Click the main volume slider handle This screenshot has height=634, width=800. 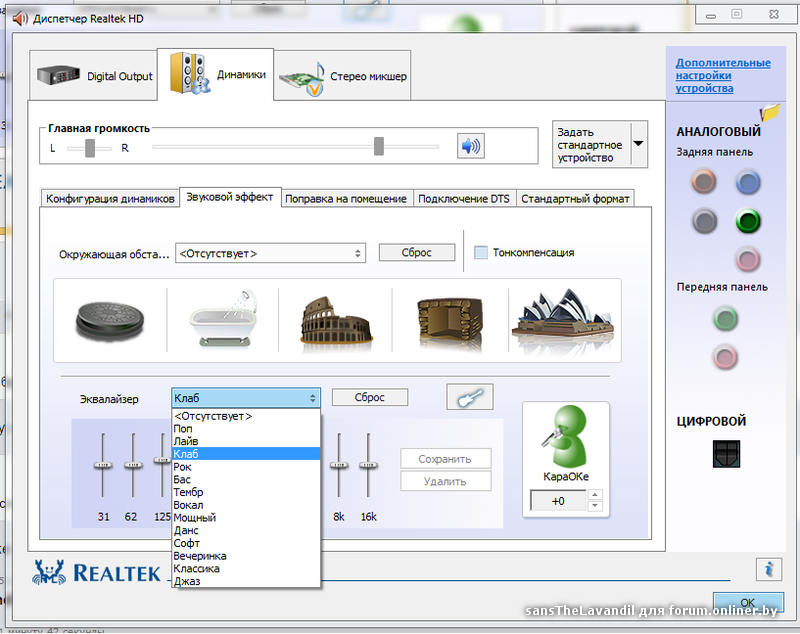click(x=379, y=146)
